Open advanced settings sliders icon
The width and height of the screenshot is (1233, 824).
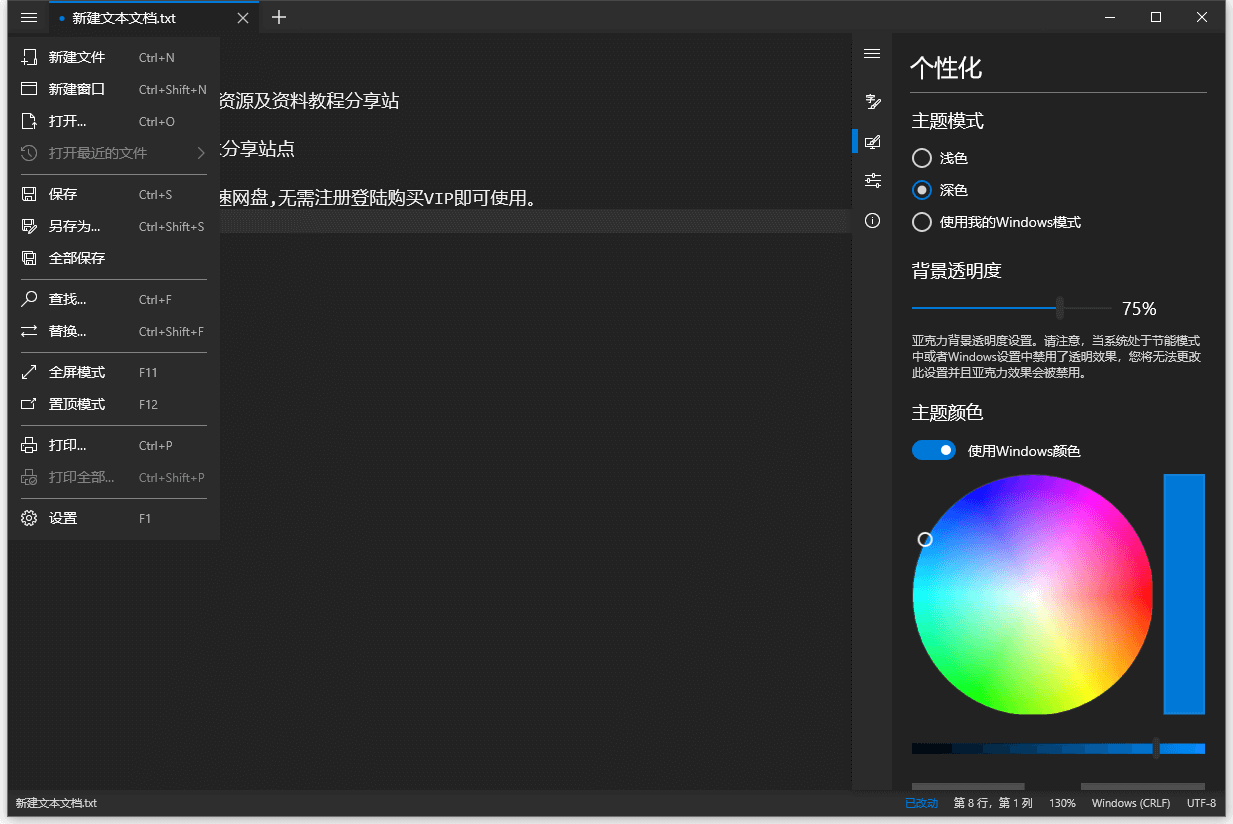pos(872,181)
